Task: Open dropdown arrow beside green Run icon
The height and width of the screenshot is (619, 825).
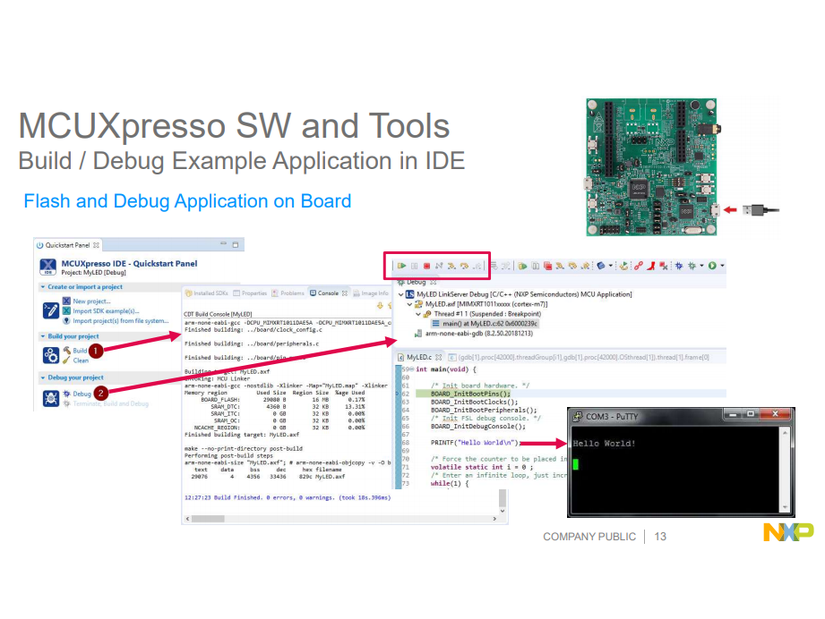Action: [x=722, y=266]
